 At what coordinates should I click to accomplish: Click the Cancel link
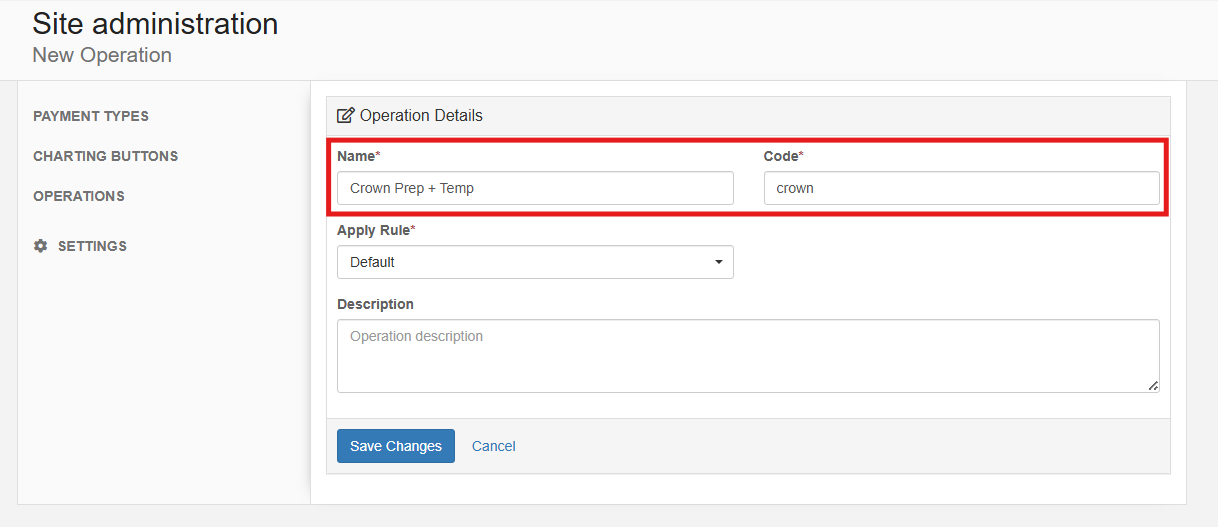coord(494,446)
